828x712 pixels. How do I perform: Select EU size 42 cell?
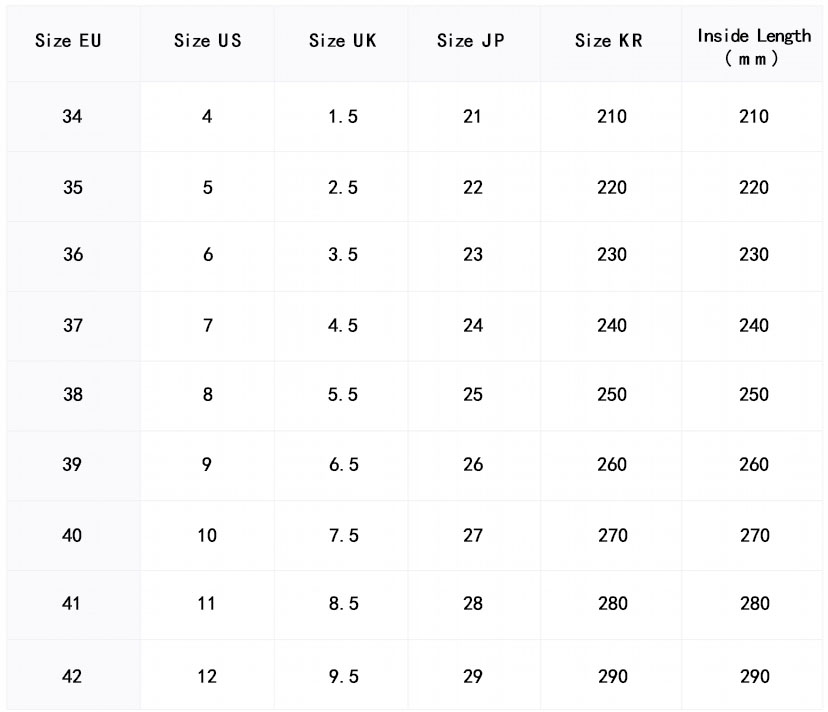[72, 676]
